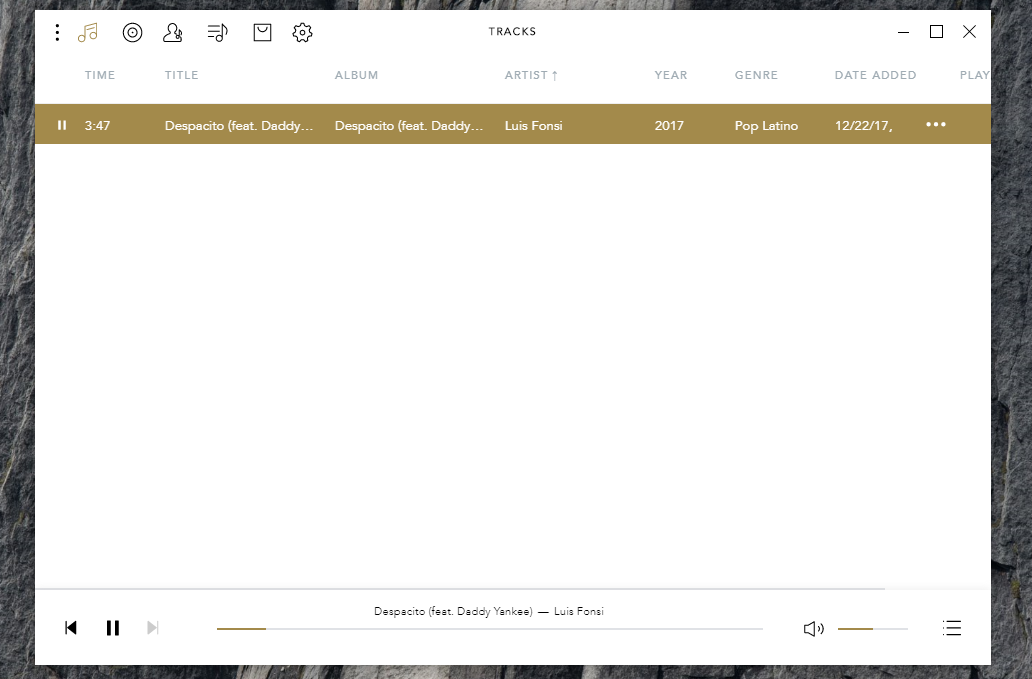The image size is (1032, 679).
Task: Sort tracks by the YEAR column
Action: tap(671, 75)
